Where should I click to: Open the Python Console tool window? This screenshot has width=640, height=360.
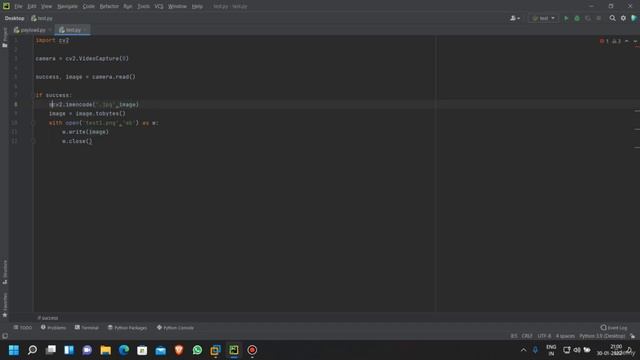point(175,328)
